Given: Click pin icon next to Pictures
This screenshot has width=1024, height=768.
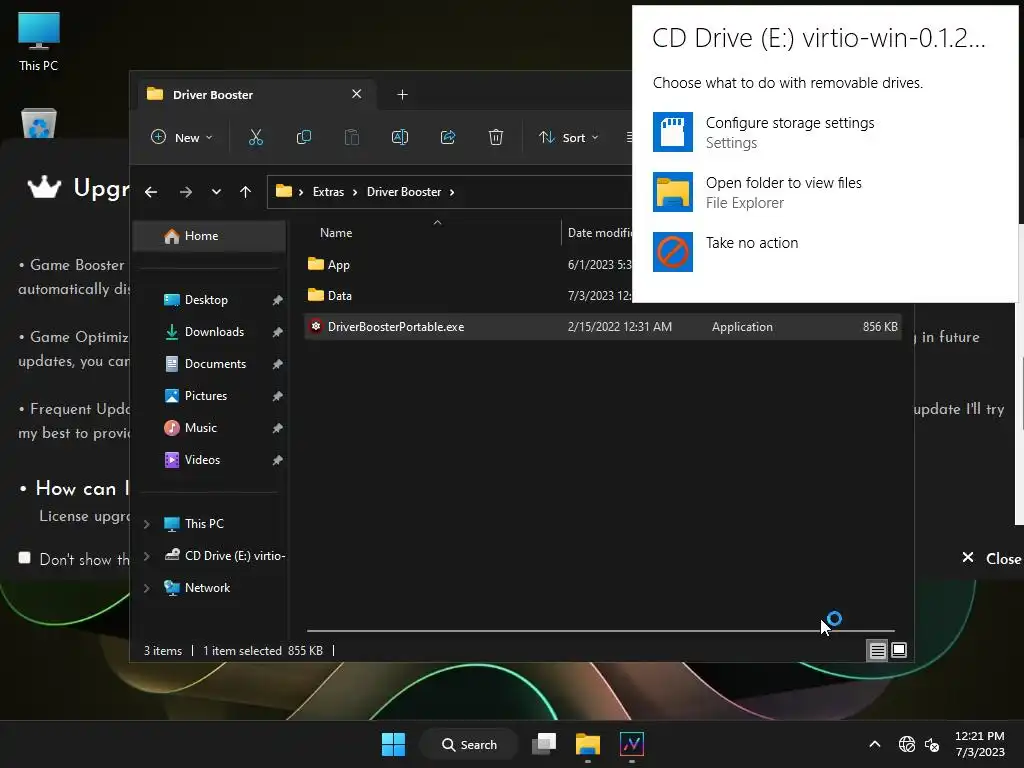Looking at the screenshot, I should point(278,396).
